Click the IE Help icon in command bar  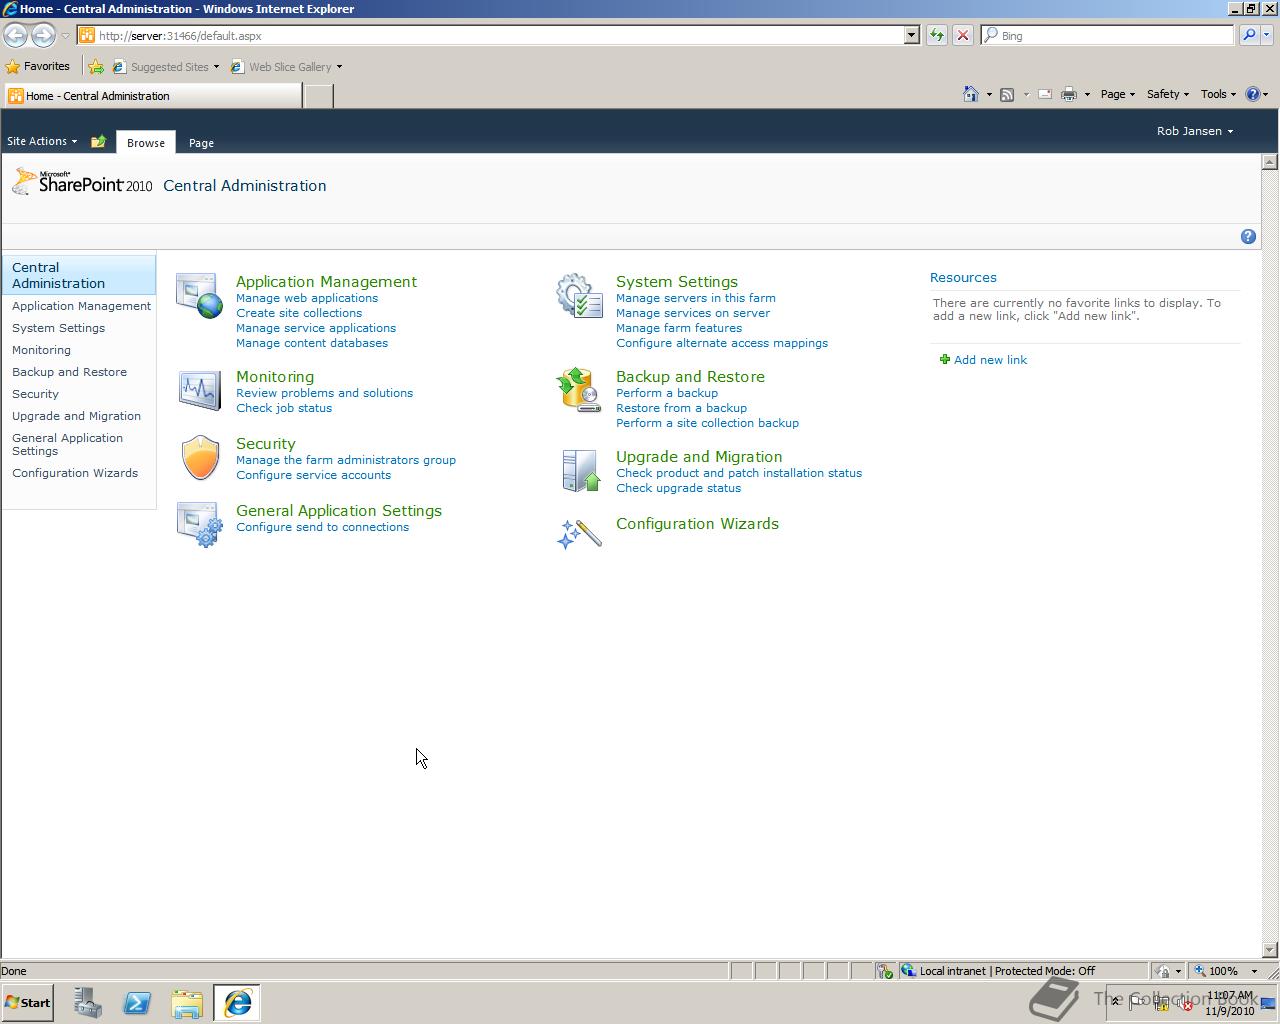coord(1252,94)
